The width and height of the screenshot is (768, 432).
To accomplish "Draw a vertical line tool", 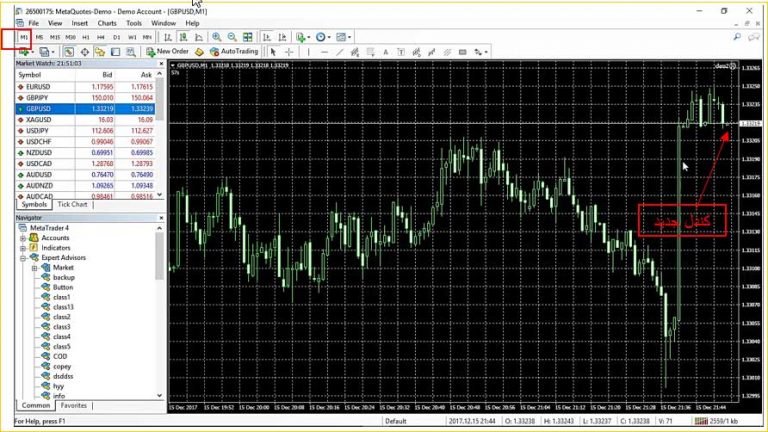I will coord(309,52).
